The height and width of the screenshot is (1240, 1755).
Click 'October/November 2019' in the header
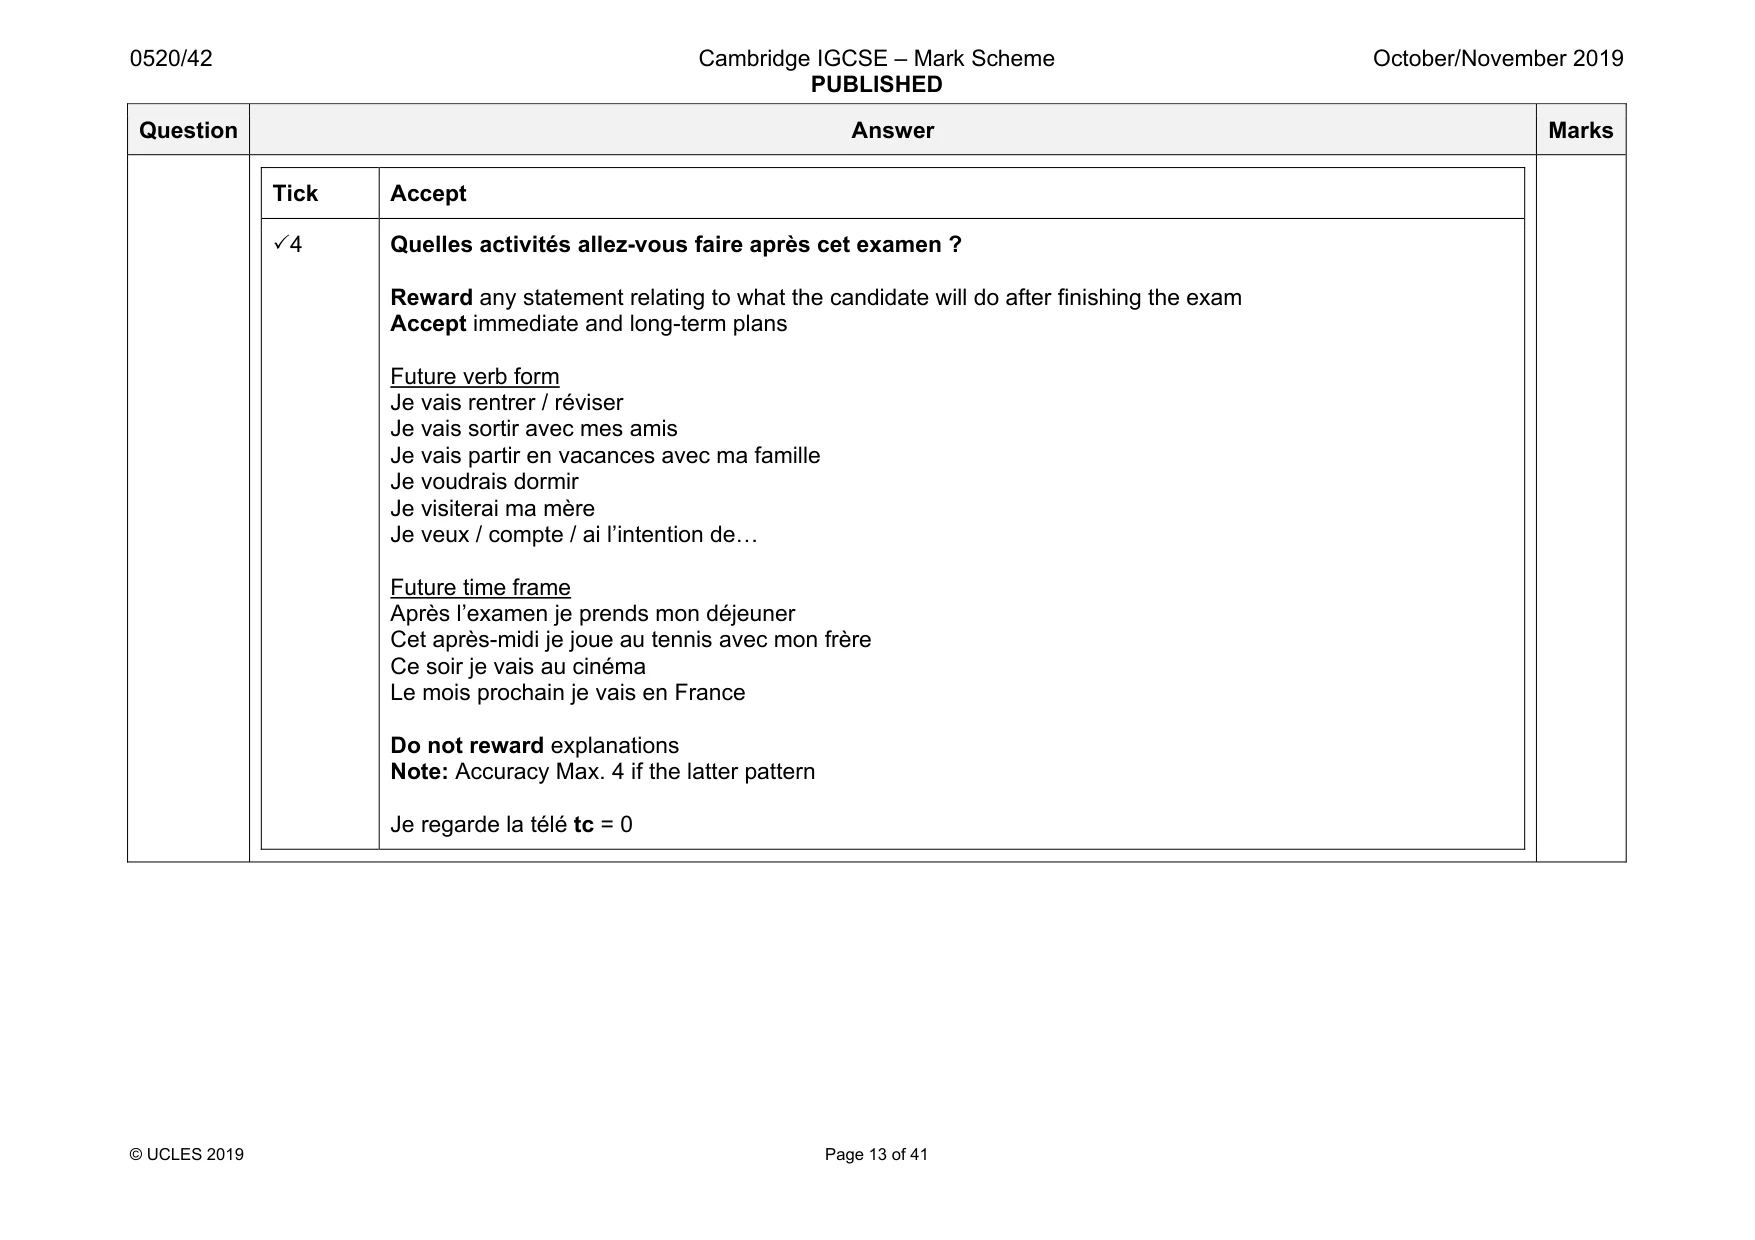(x=1497, y=59)
